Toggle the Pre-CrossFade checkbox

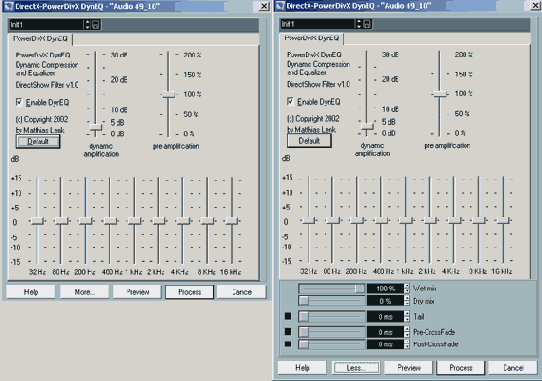pyautogui.click(x=288, y=332)
